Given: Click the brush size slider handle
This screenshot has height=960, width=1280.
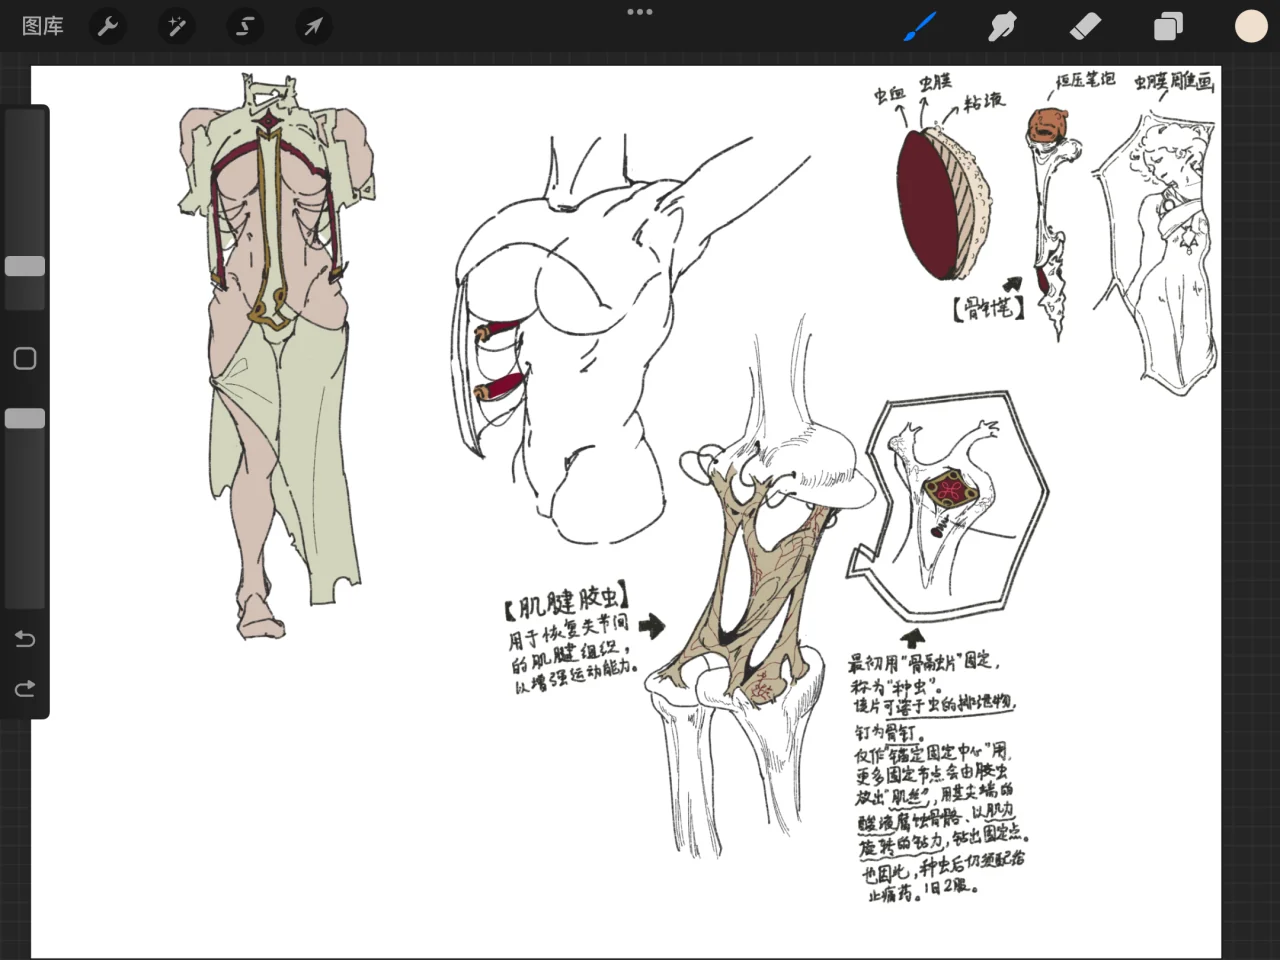Looking at the screenshot, I should coord(25,266).
